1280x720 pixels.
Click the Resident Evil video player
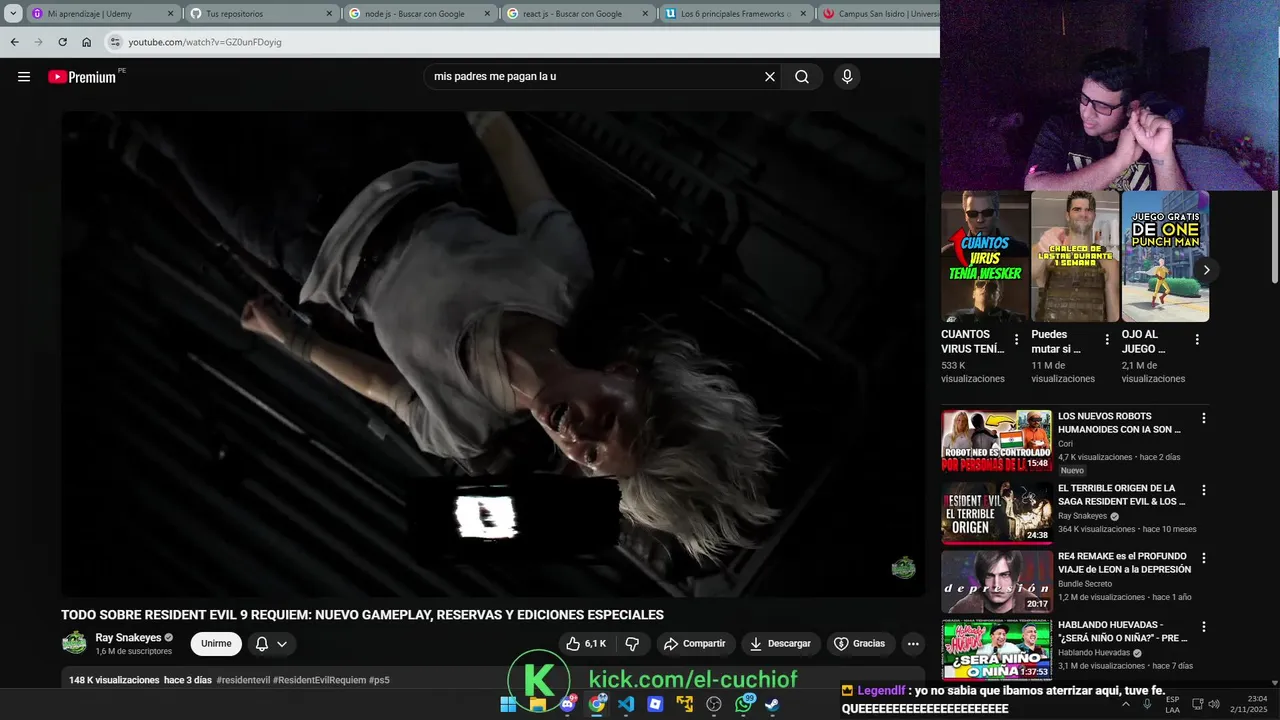(493, 354)
